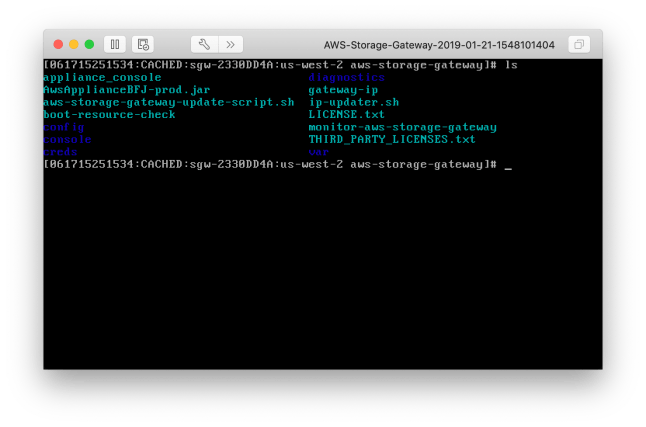This screenshot has height=427, width=646.
Task: Open virtual machine settings wrench
Action: click(x=204, y=45)
